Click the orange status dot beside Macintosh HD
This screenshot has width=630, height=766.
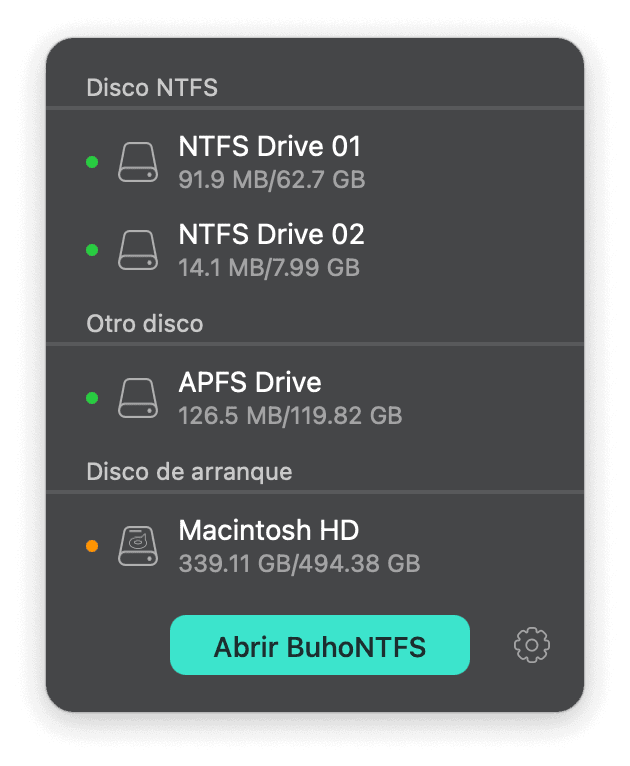point(92,546)
